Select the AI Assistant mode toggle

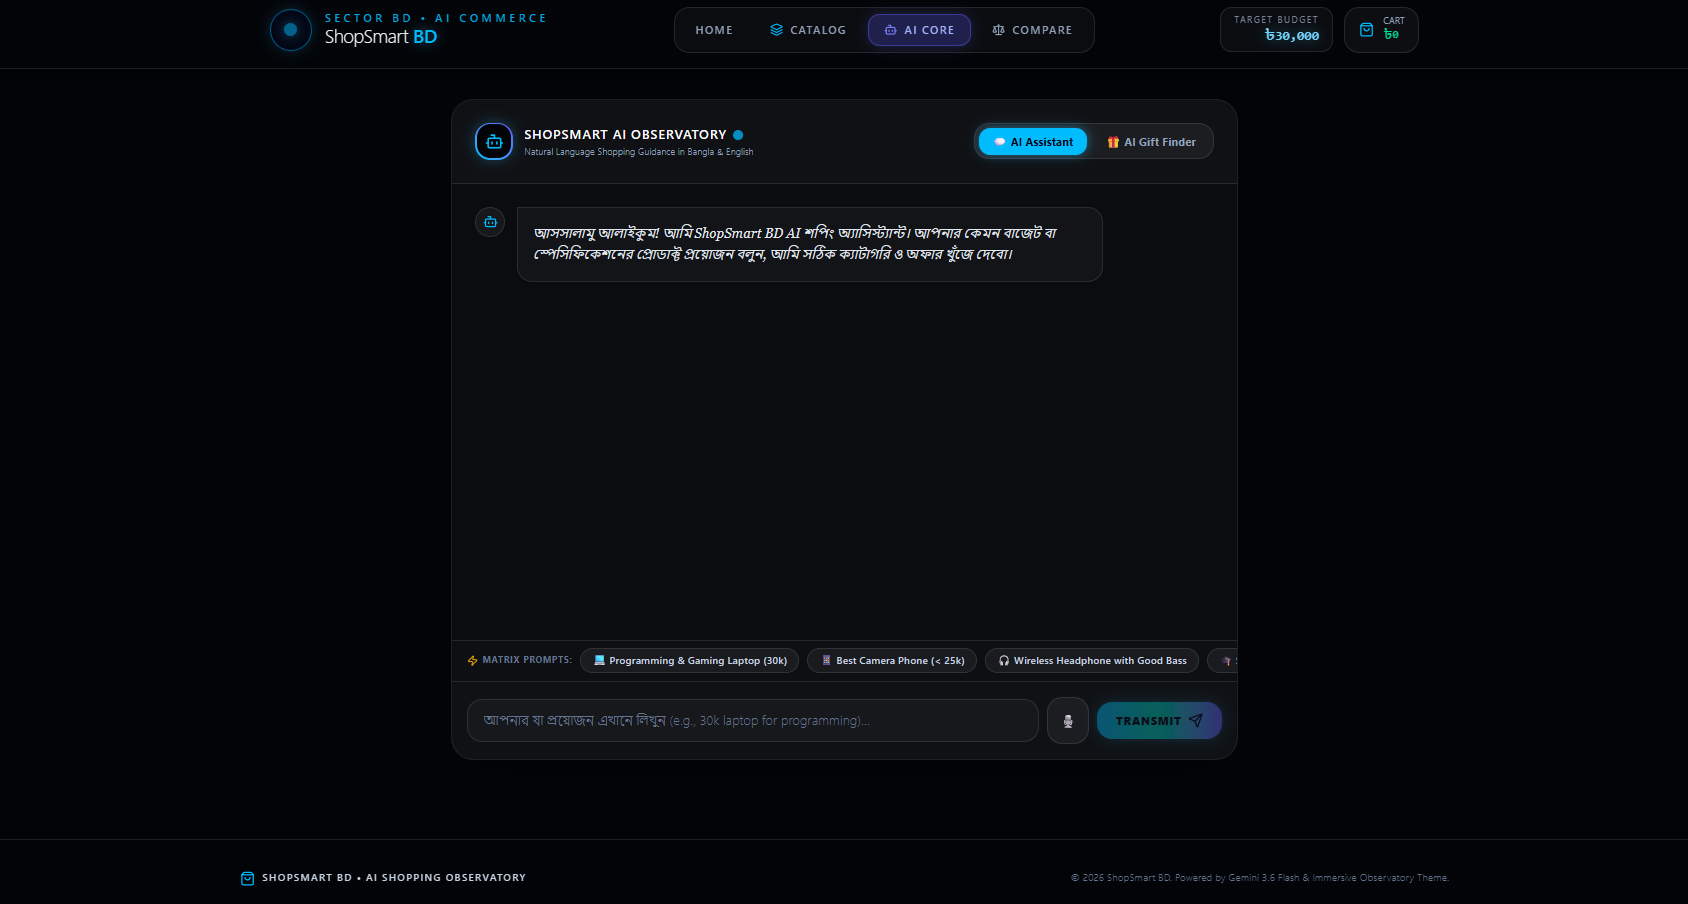tap(1033, 142)
